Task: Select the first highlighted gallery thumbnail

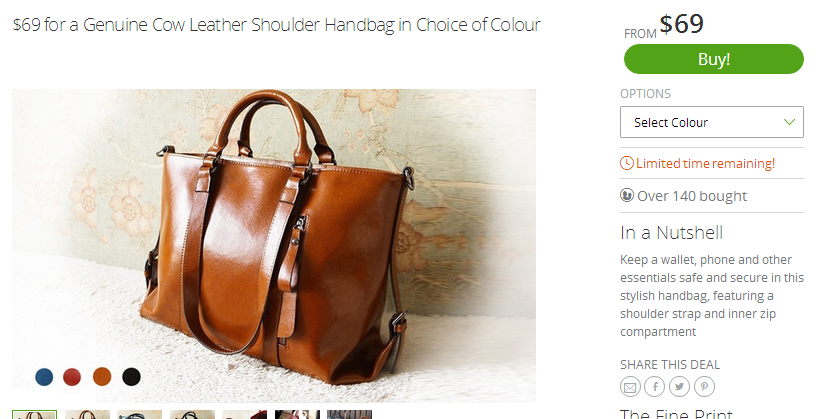Action: point(35,415)
